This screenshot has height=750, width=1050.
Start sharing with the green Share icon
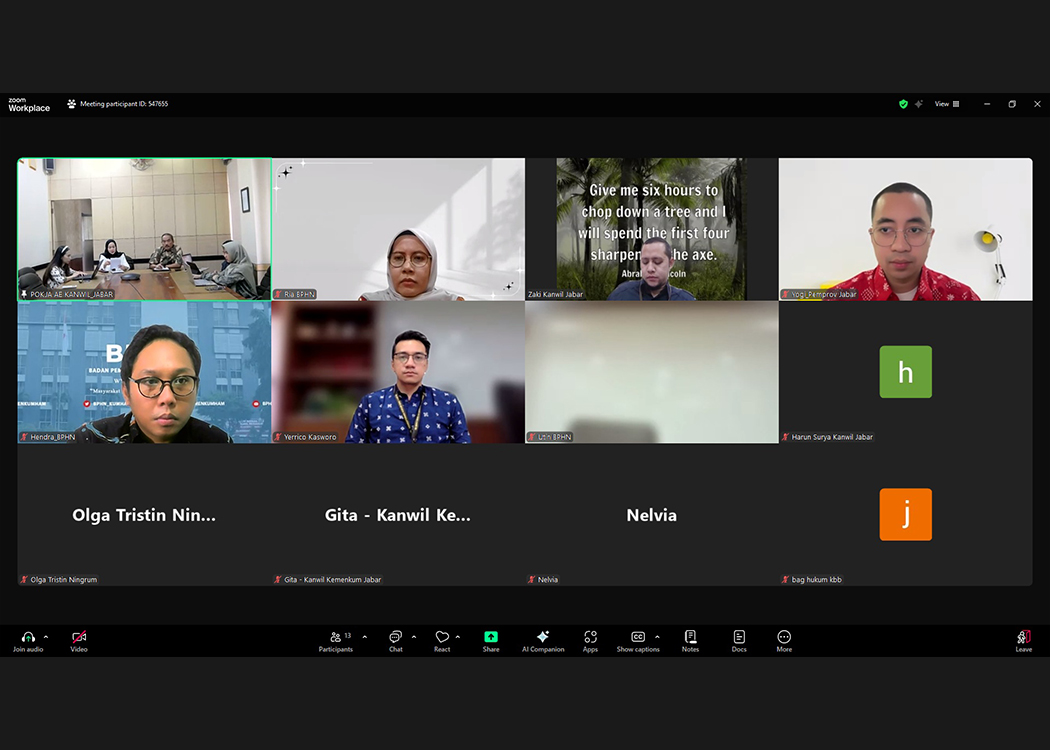point(491,638)
